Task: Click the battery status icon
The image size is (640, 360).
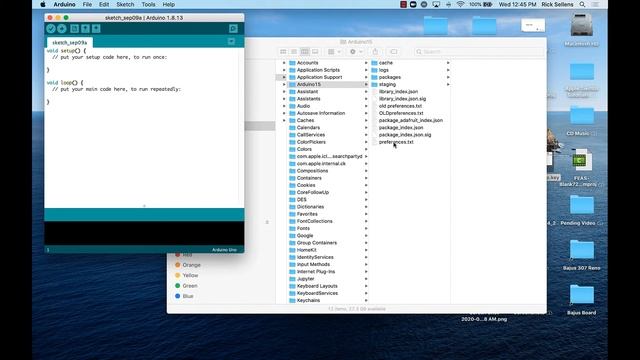Action: point(488,4)
